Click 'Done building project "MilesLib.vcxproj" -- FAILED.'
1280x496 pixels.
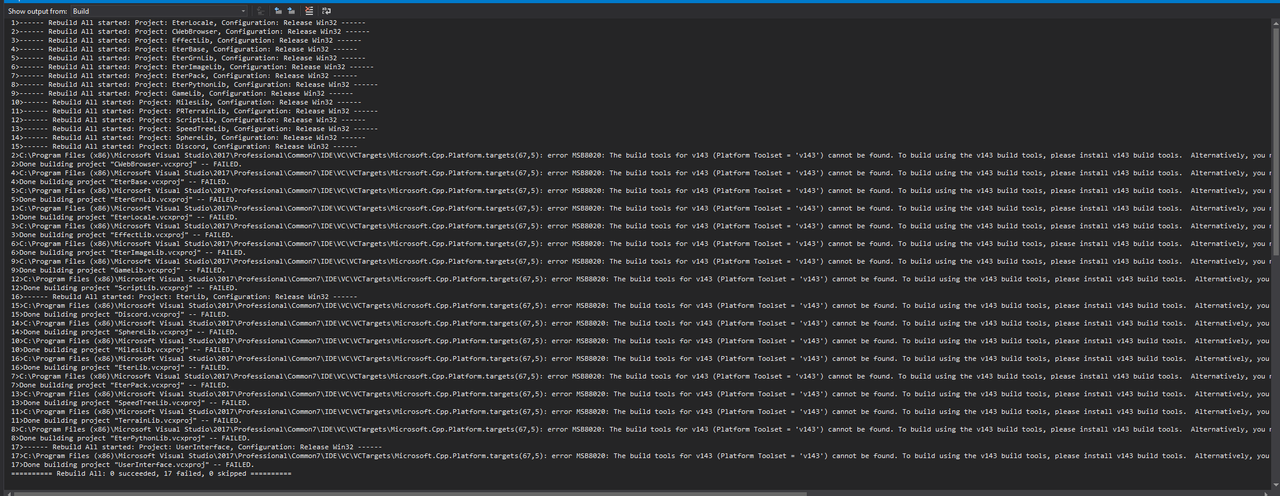[122, 350]
